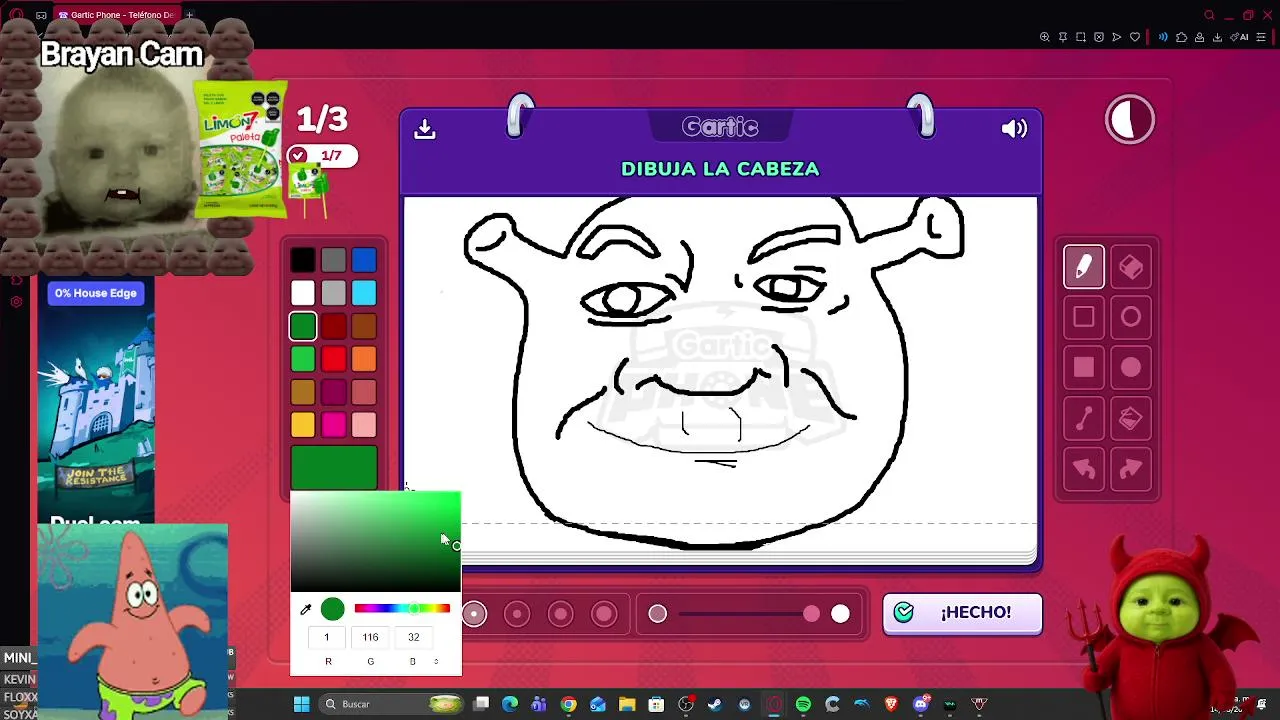Switch color format with the RGB arrows
The image size is (1280, 720).
[x=436, y=661]
